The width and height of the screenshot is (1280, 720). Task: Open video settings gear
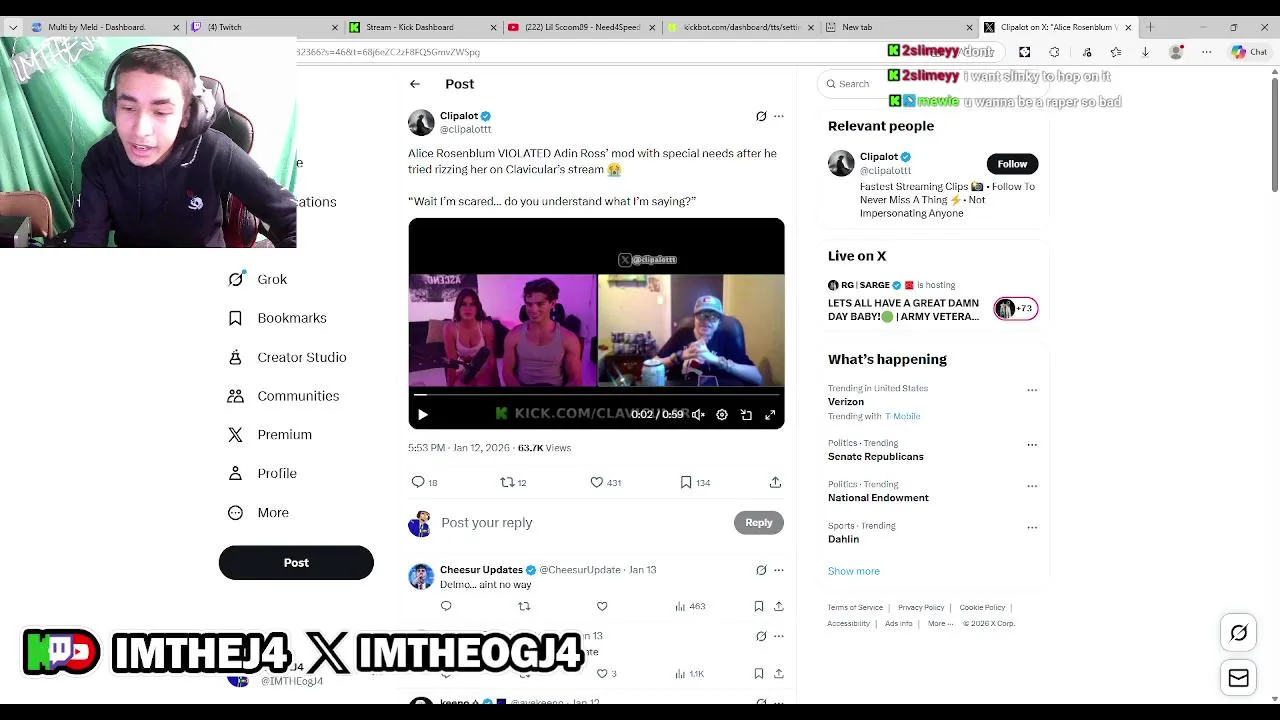tap(722, 414)
